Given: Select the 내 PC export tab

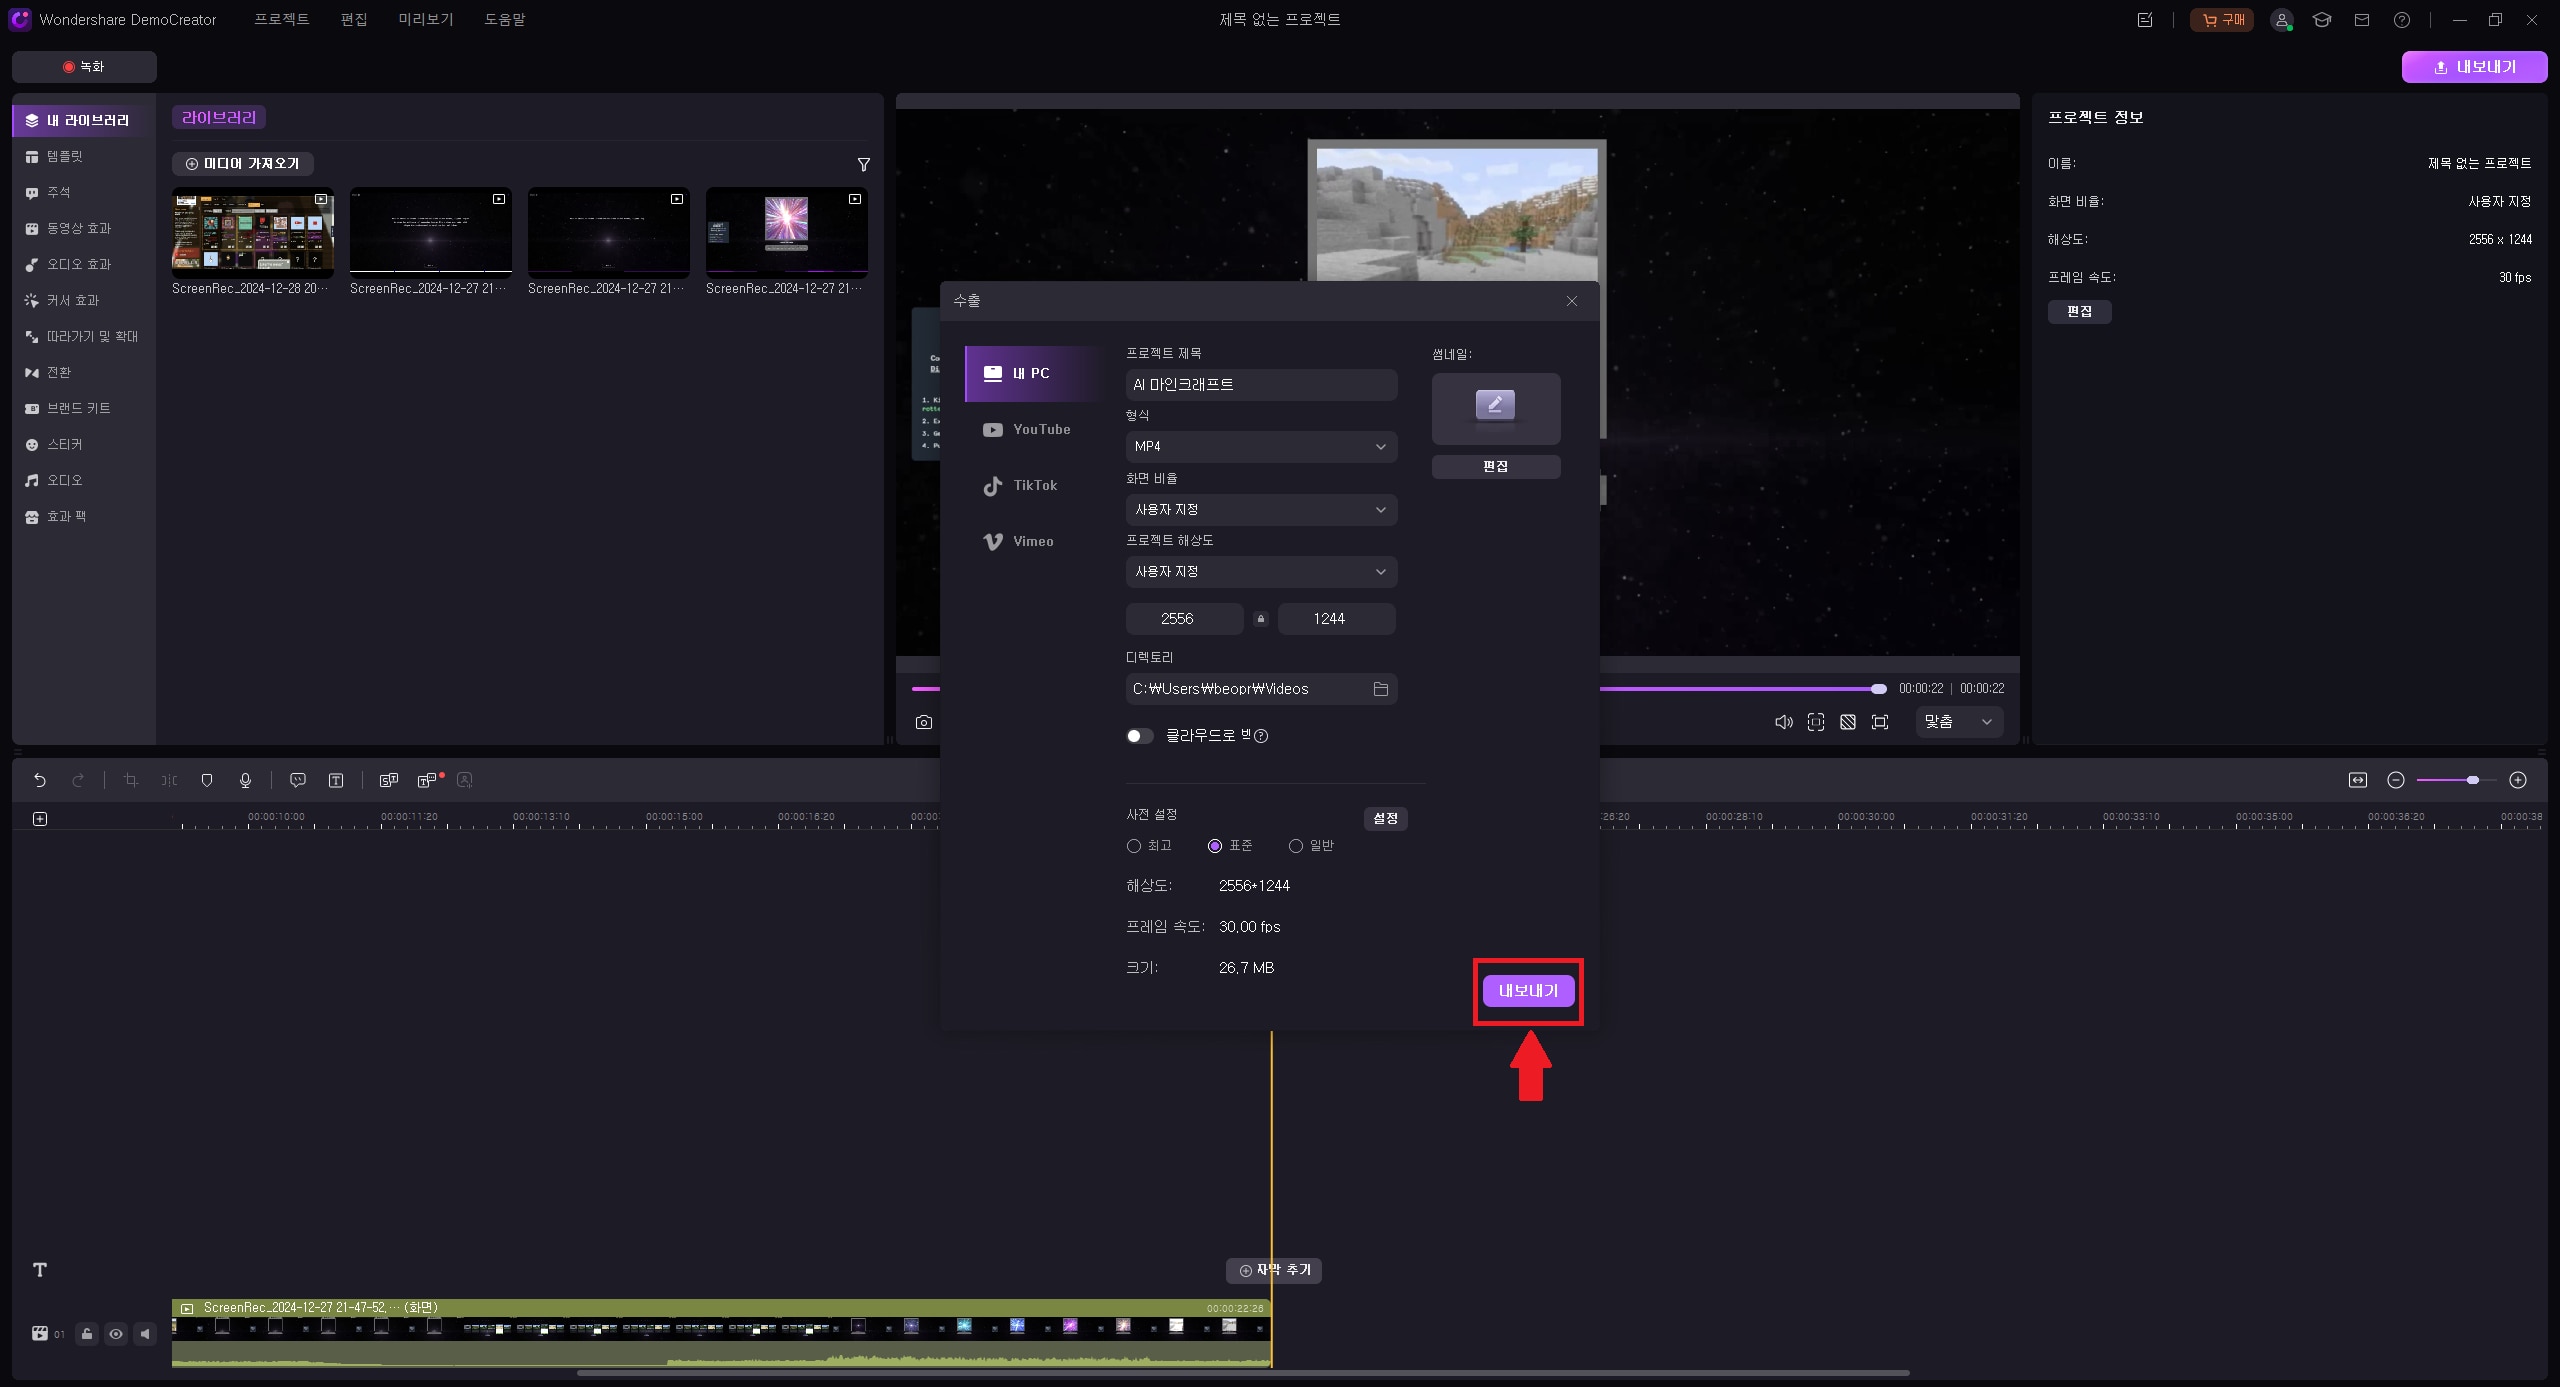Looking at the screenshot, I should point(1035,374).
